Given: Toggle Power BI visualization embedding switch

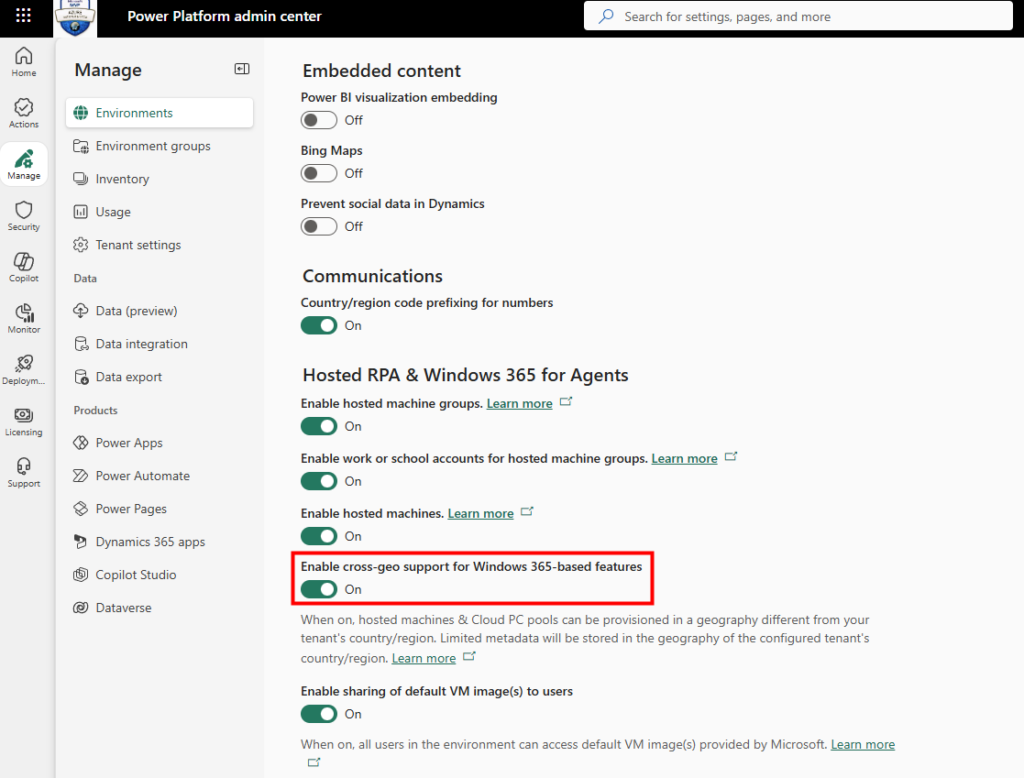Looking at the screenshot, I should [x=319, y=120].
